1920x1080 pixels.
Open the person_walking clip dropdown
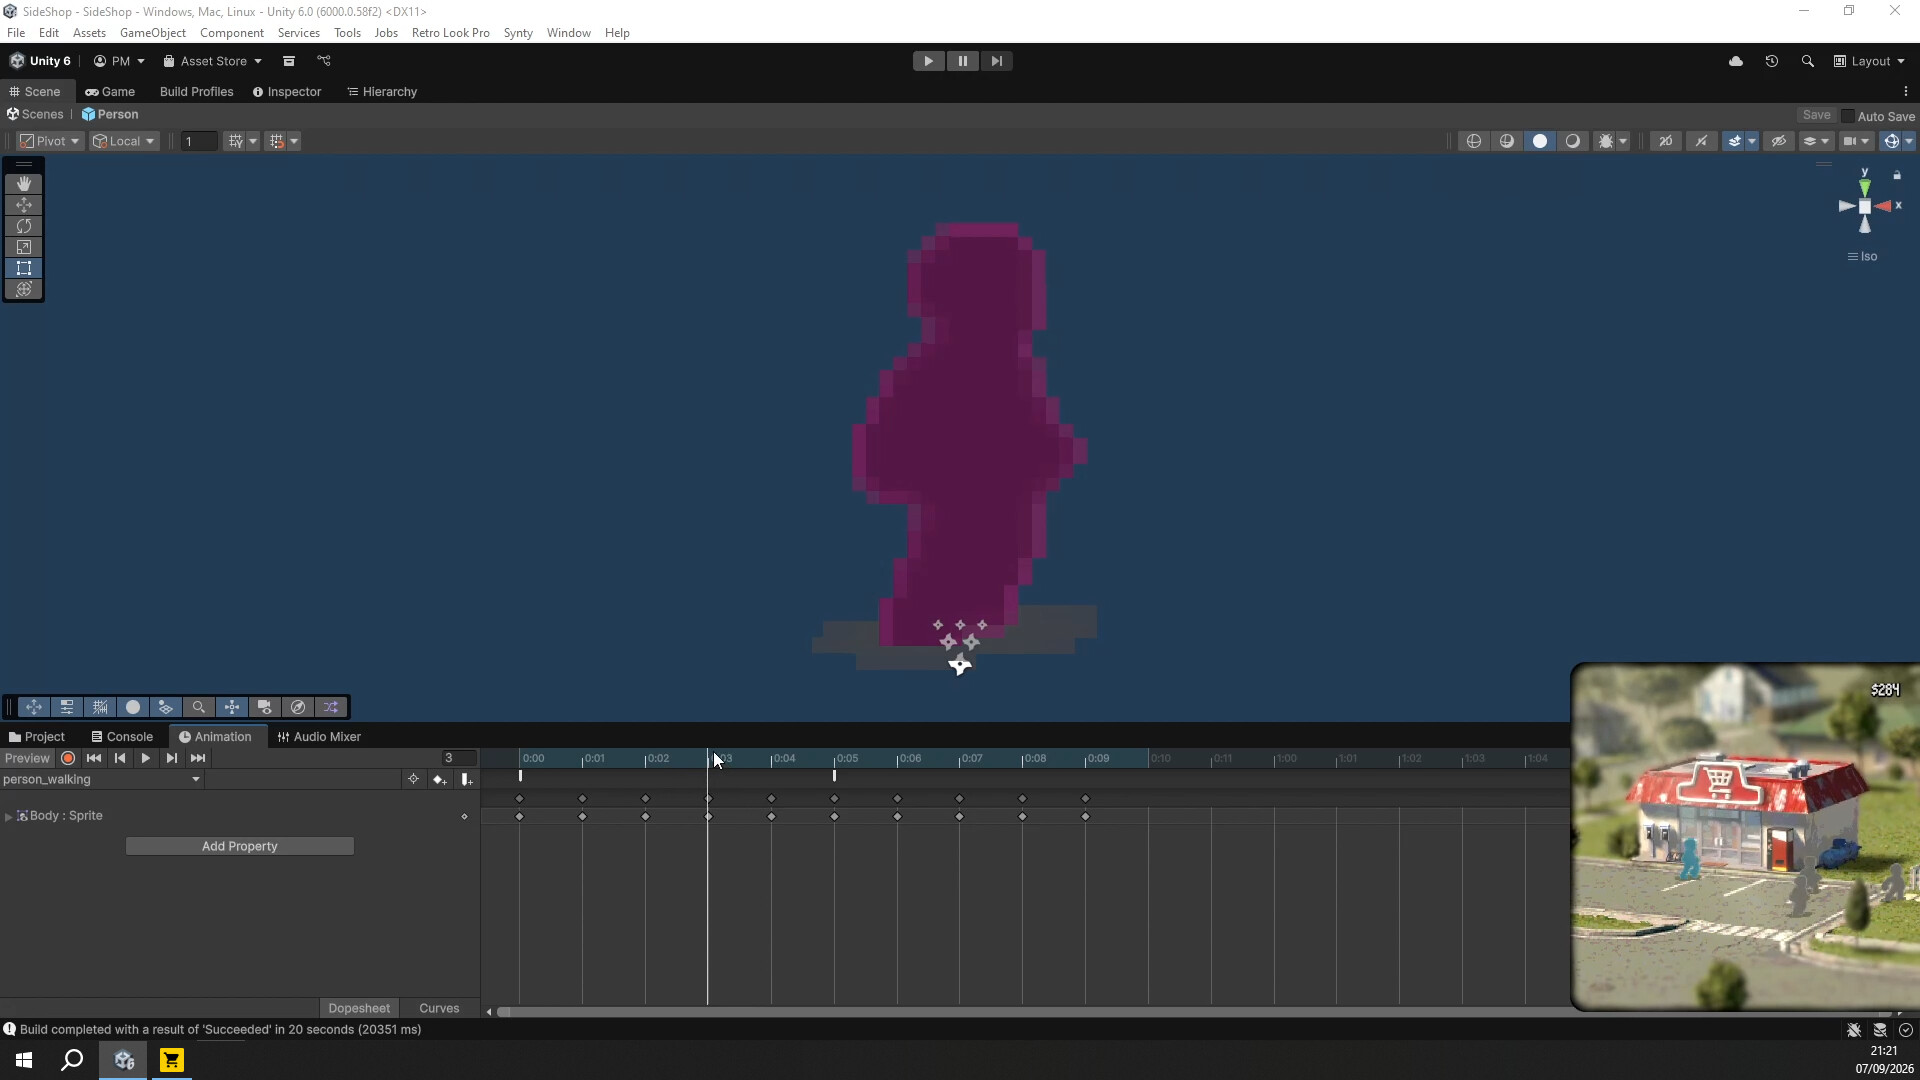[102, 780]
